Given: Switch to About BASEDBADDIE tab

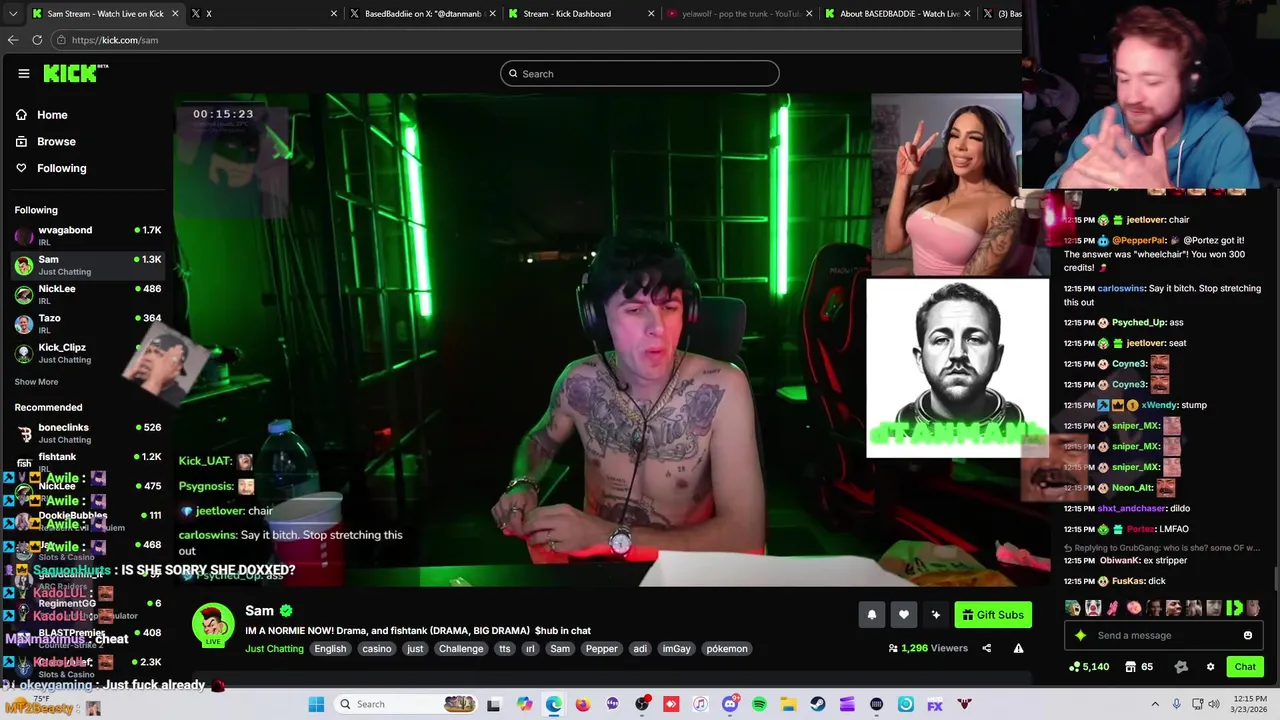Looking at the screenshot, I should [x=898, y=13].
